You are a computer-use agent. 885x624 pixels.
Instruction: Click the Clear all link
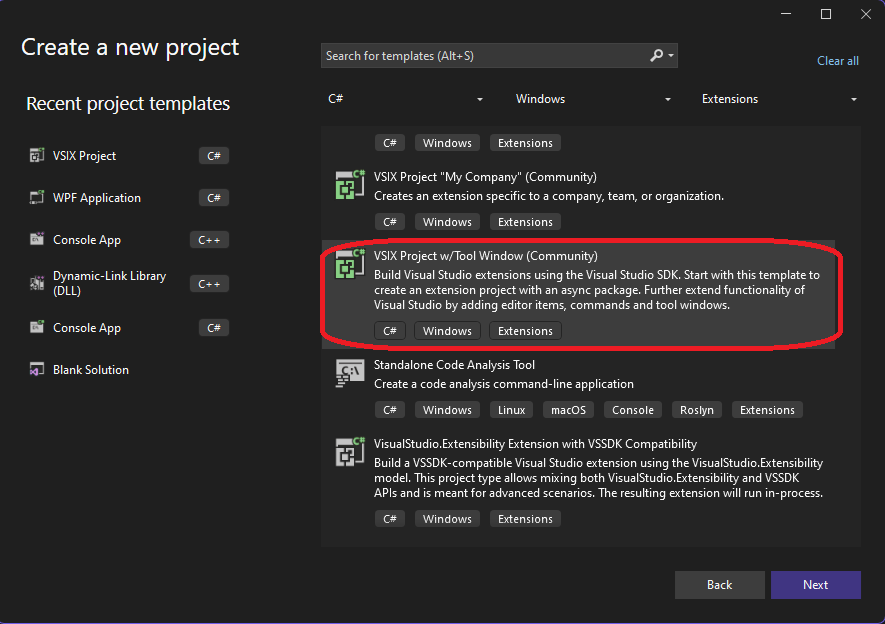click(x=837, y=60)
